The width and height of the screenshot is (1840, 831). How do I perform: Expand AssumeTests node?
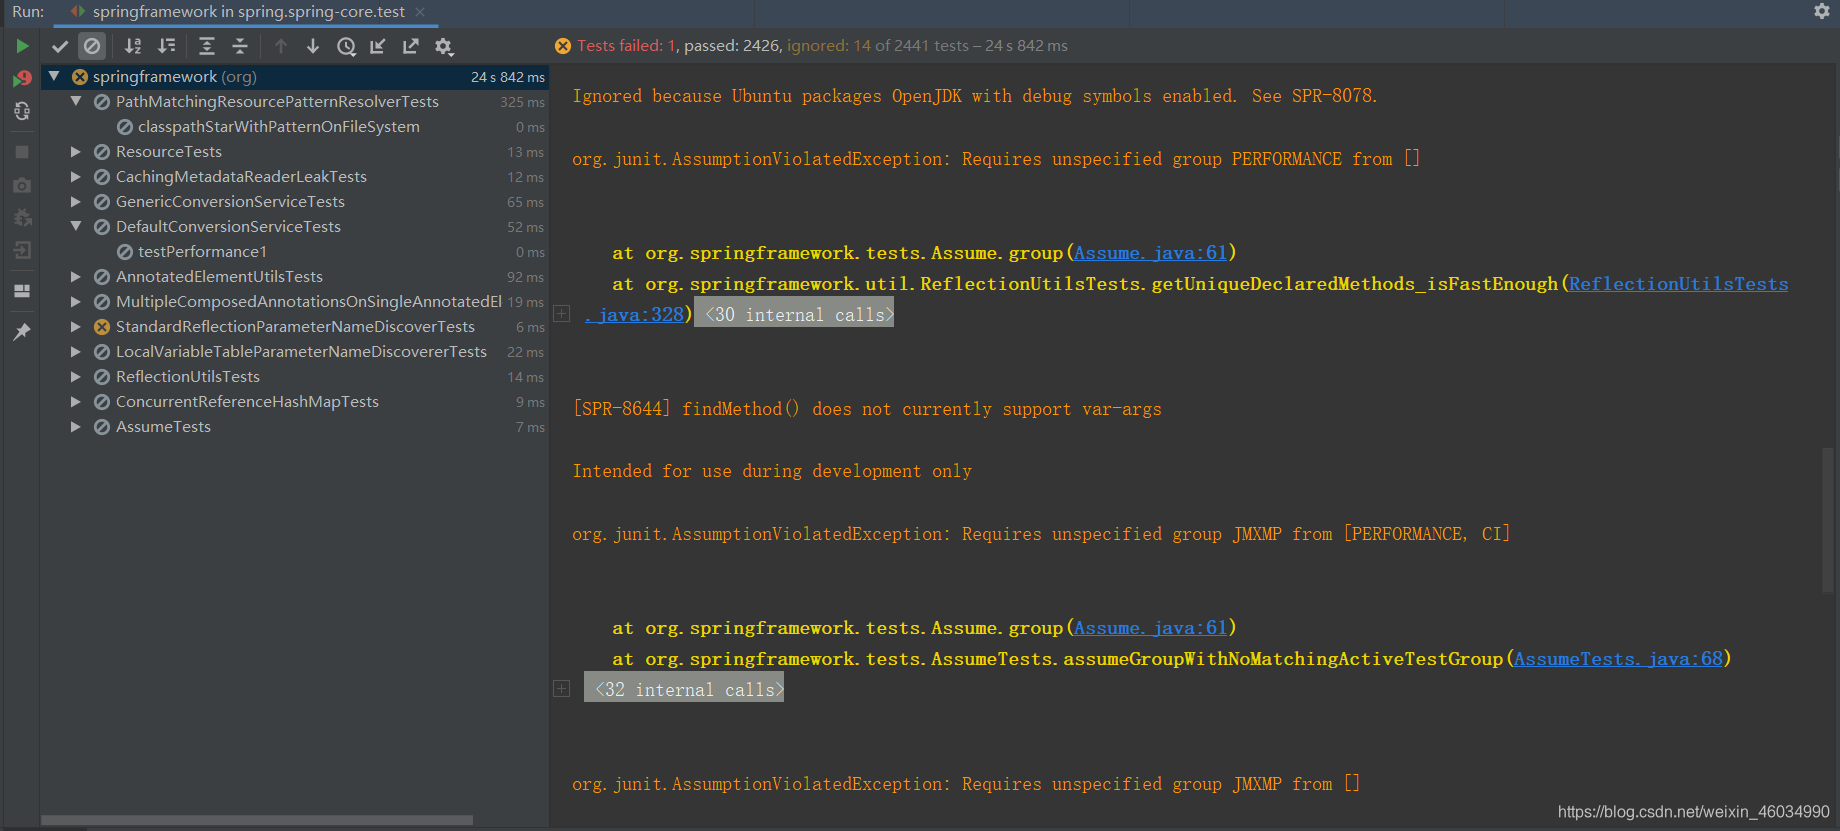pyautogui.click(x=76, y=426)
